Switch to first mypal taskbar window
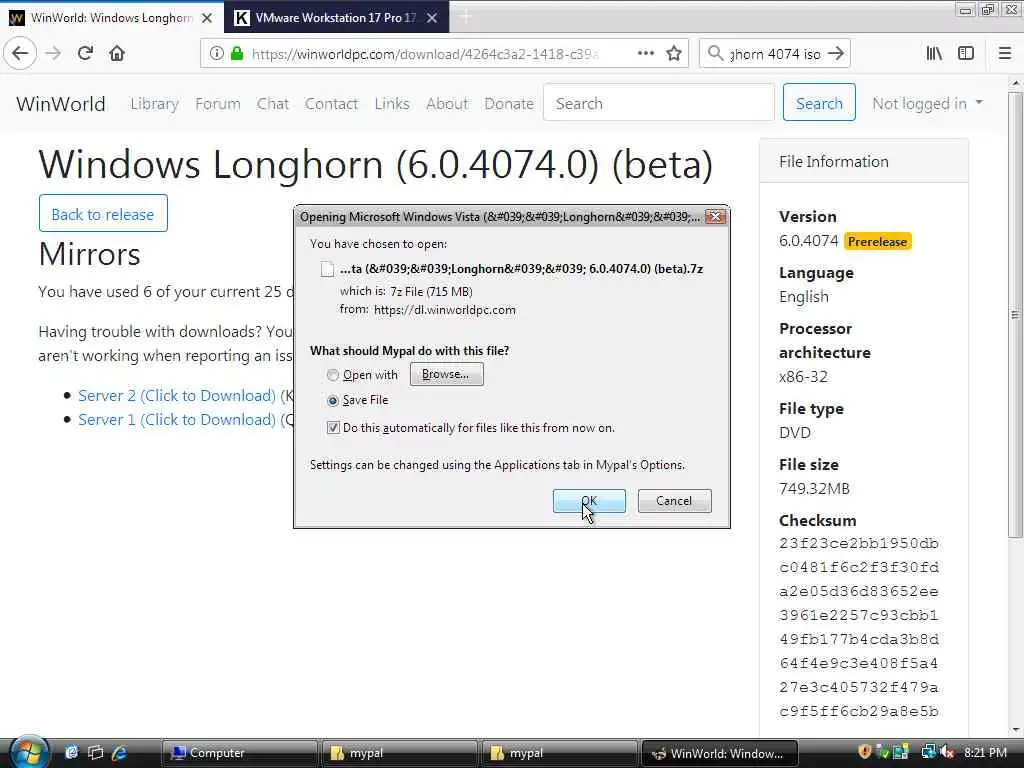 [x=399, y=753]
